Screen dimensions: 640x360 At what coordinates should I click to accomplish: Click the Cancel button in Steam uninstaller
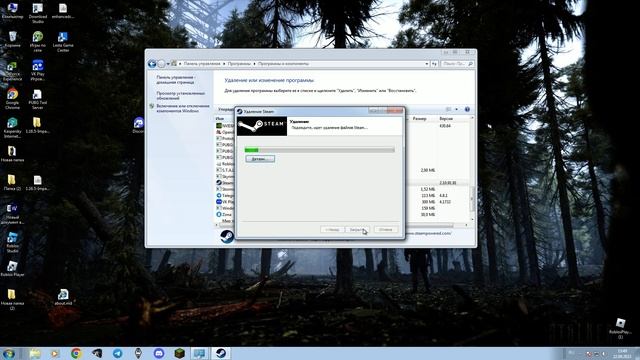[386, 230]
